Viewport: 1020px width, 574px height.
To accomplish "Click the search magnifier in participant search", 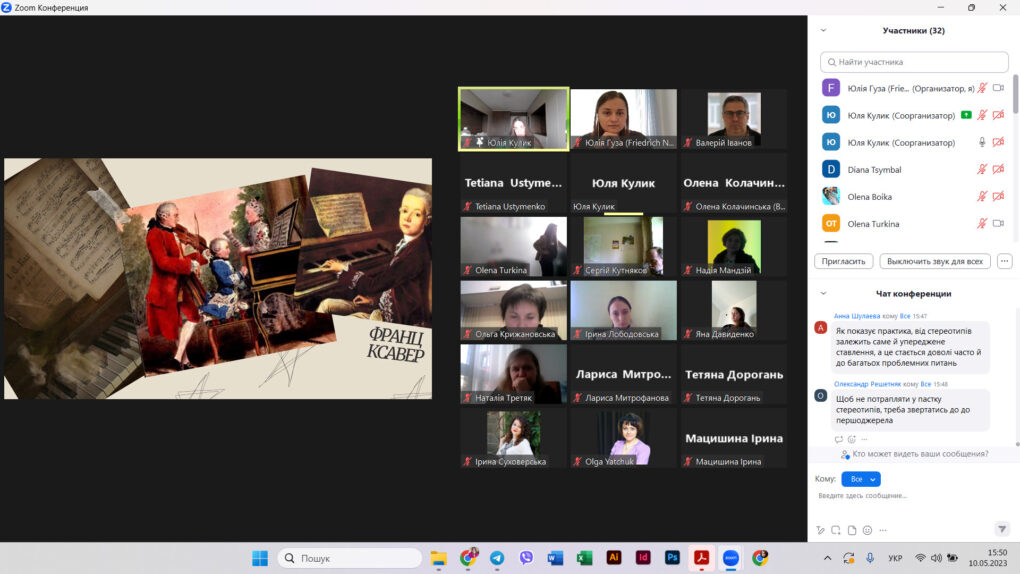I will pyautogui.click(x=832, y=62).
